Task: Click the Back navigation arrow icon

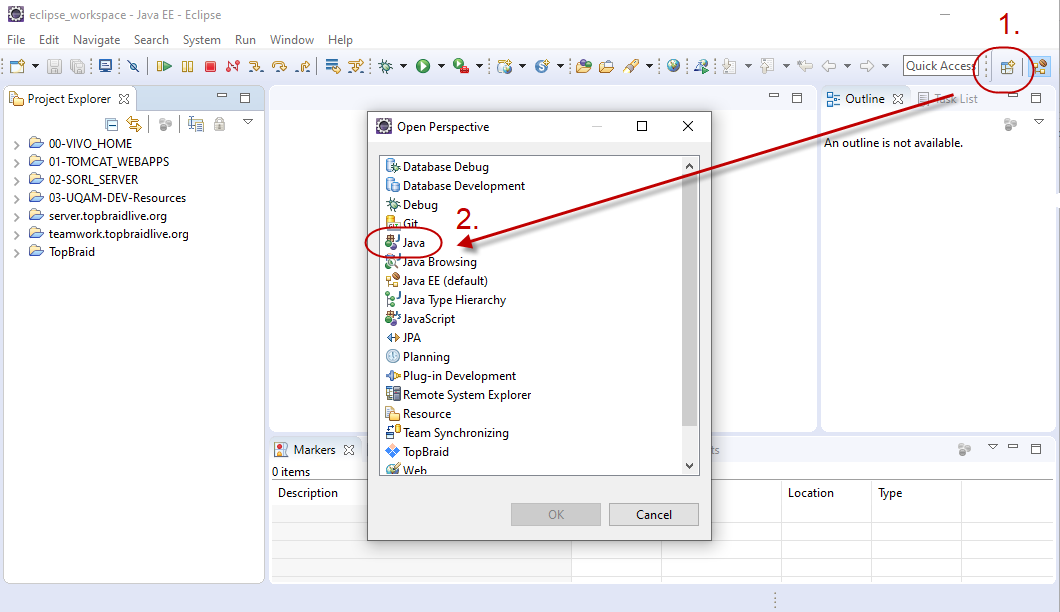Action: pos(829,66)
